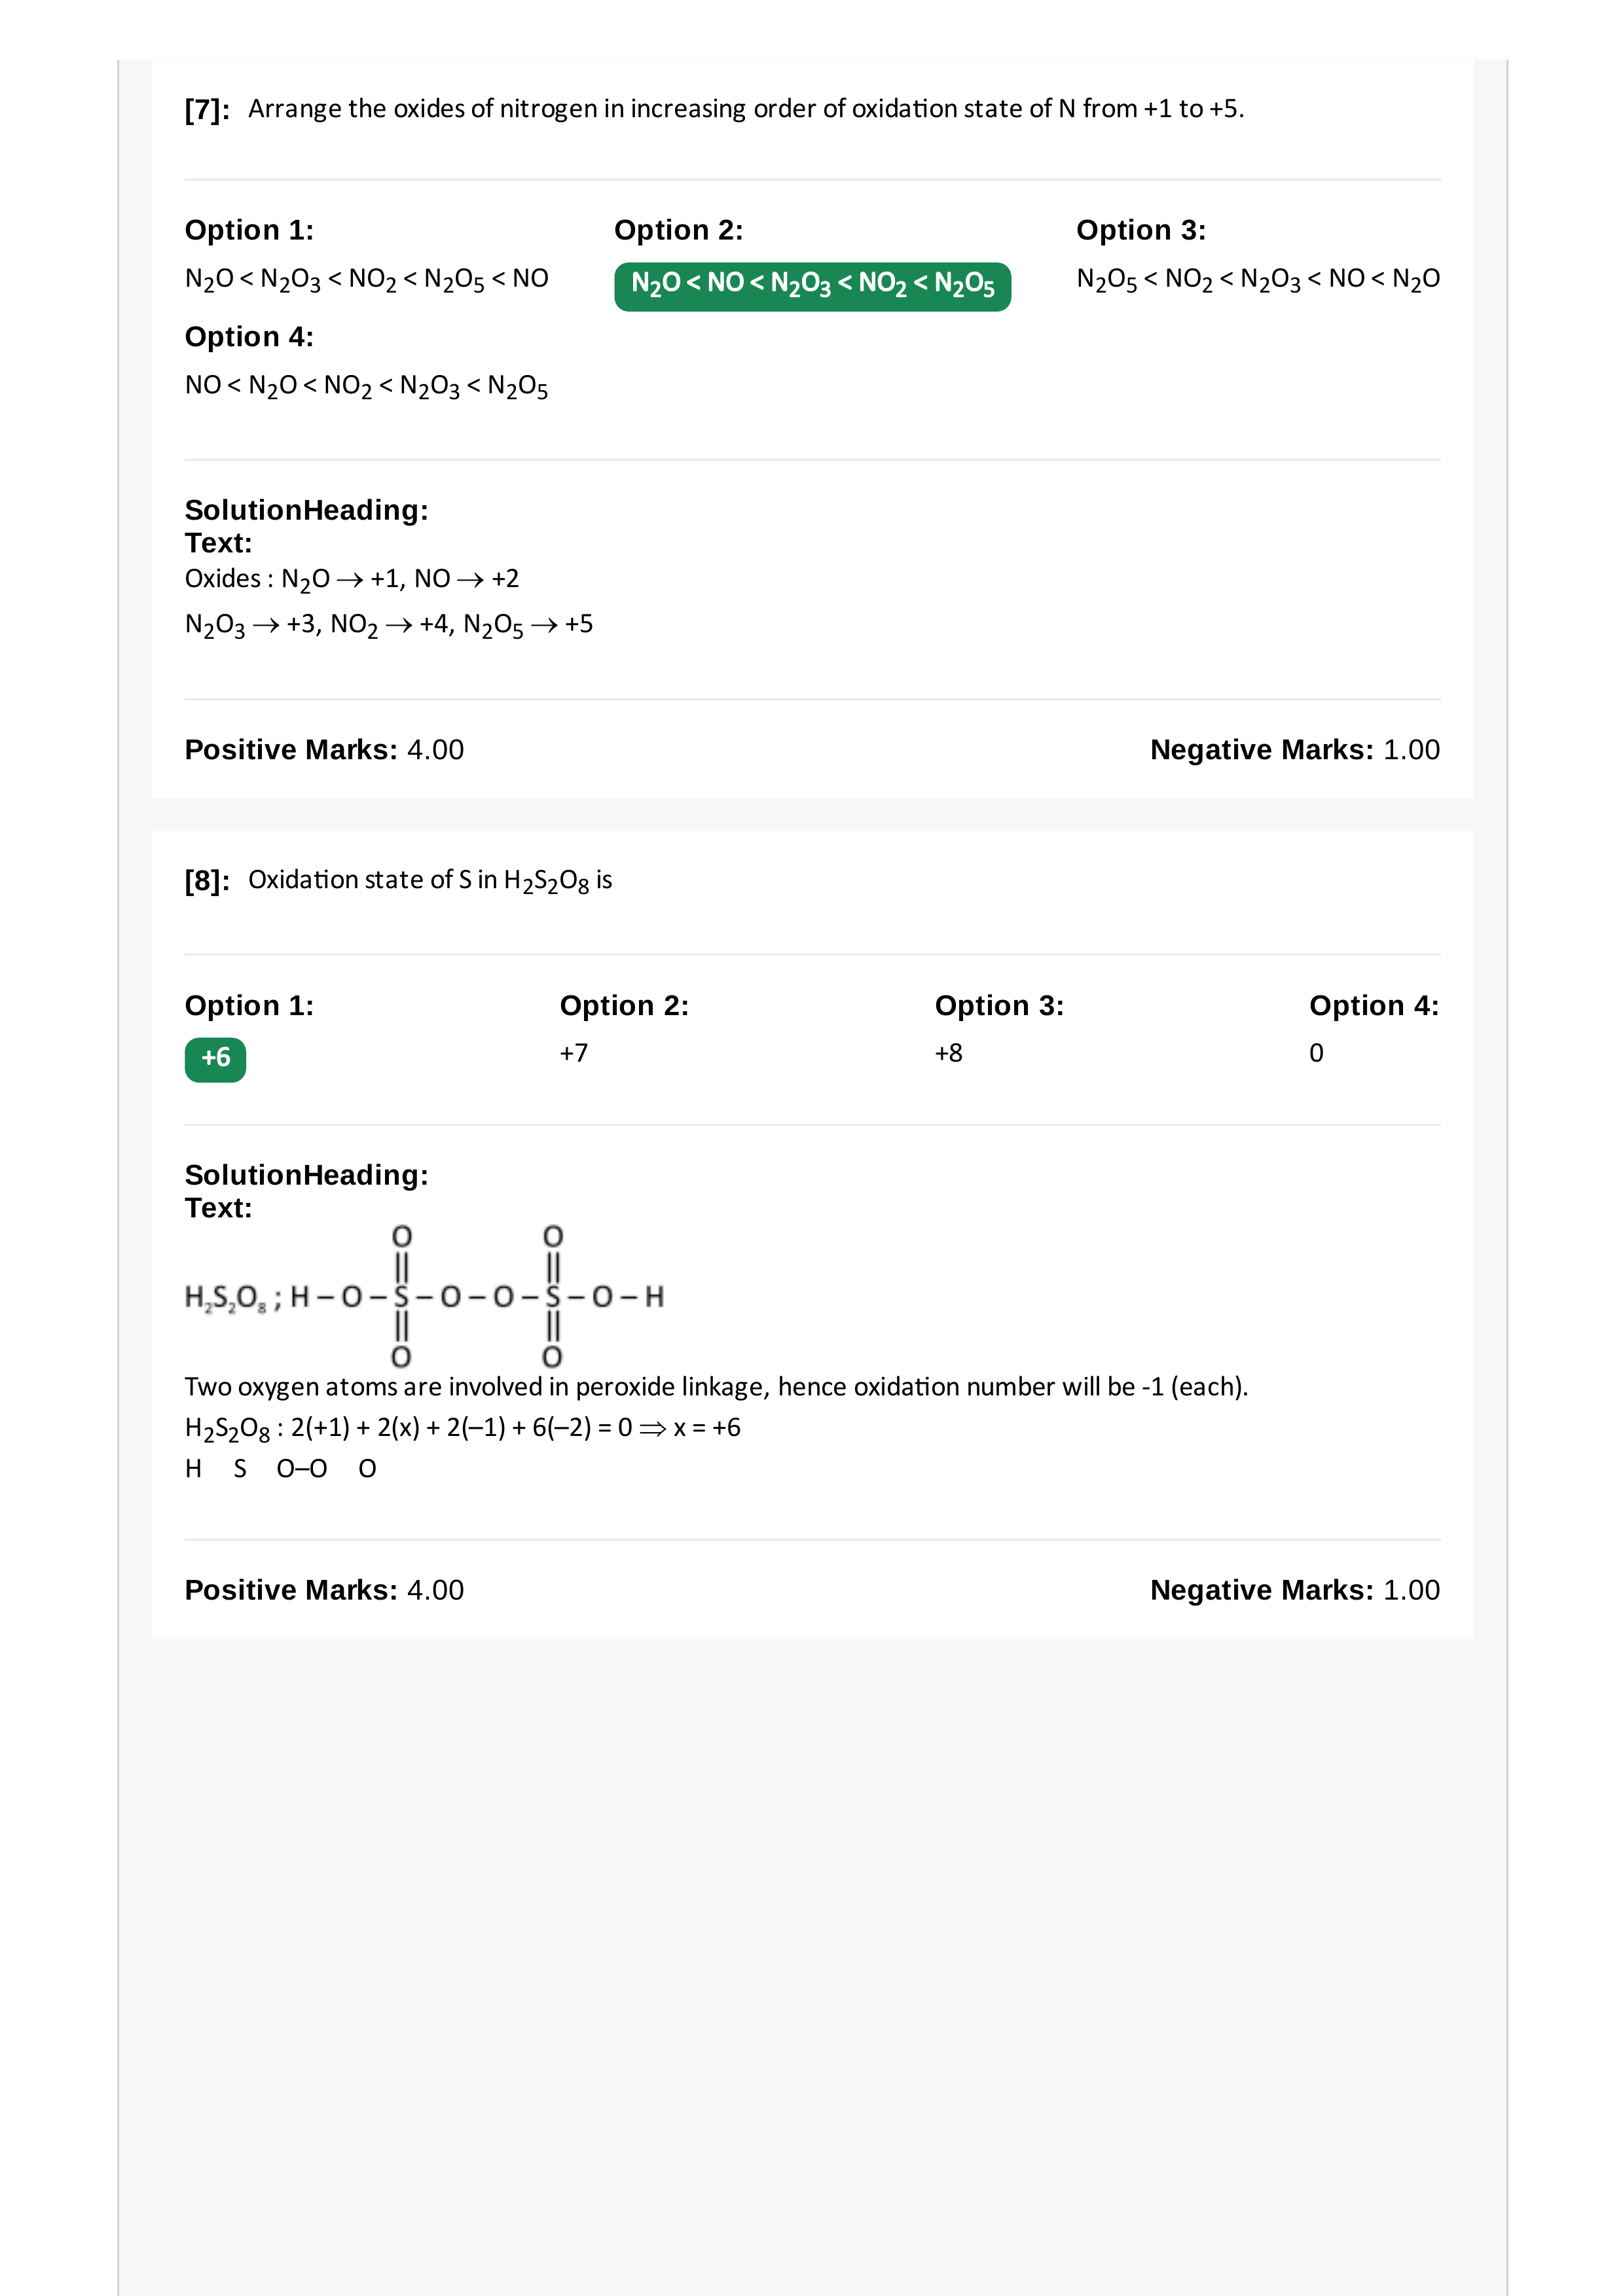Viewport: 1623px width, 2296px height.
Task: Choose Option 3 ordering starting with N2O5
Action: tap(1258, 279)
